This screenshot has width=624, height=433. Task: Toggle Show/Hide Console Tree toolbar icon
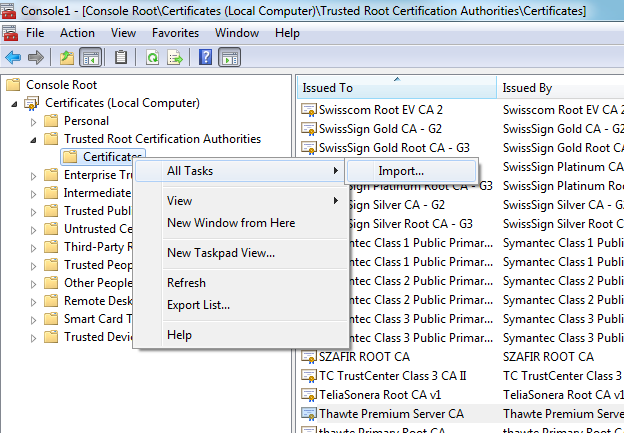pyautogui.click(x=90, y=57)
